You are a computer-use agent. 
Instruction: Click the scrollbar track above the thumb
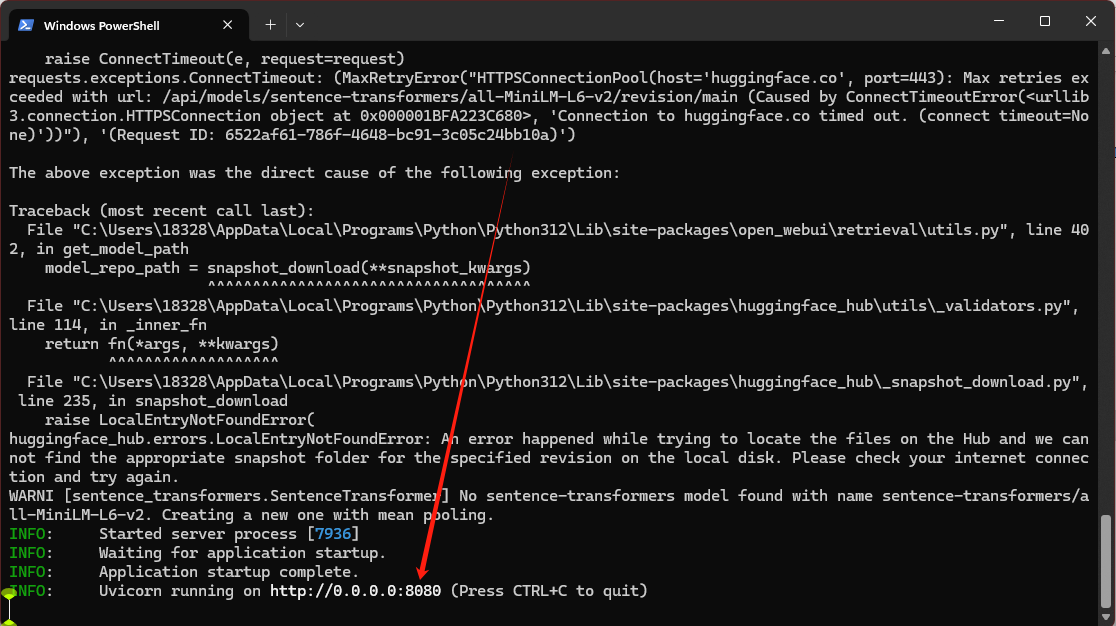pyautogui.click(x=1105, y=300)
